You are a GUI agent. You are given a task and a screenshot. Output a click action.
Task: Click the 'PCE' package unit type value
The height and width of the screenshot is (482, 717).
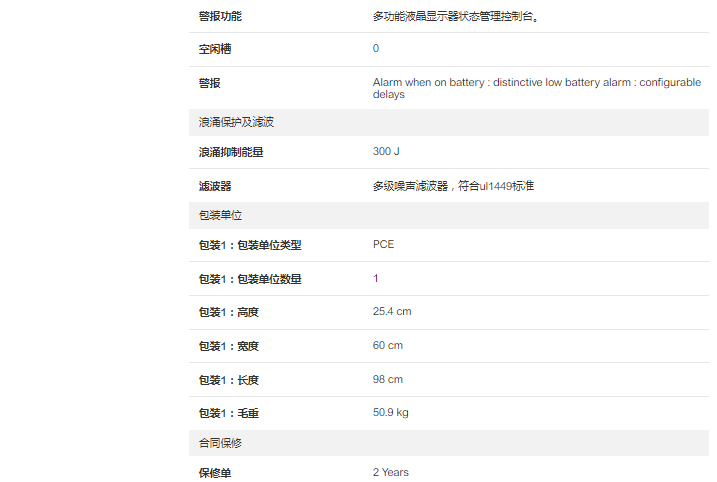(383, 244)
